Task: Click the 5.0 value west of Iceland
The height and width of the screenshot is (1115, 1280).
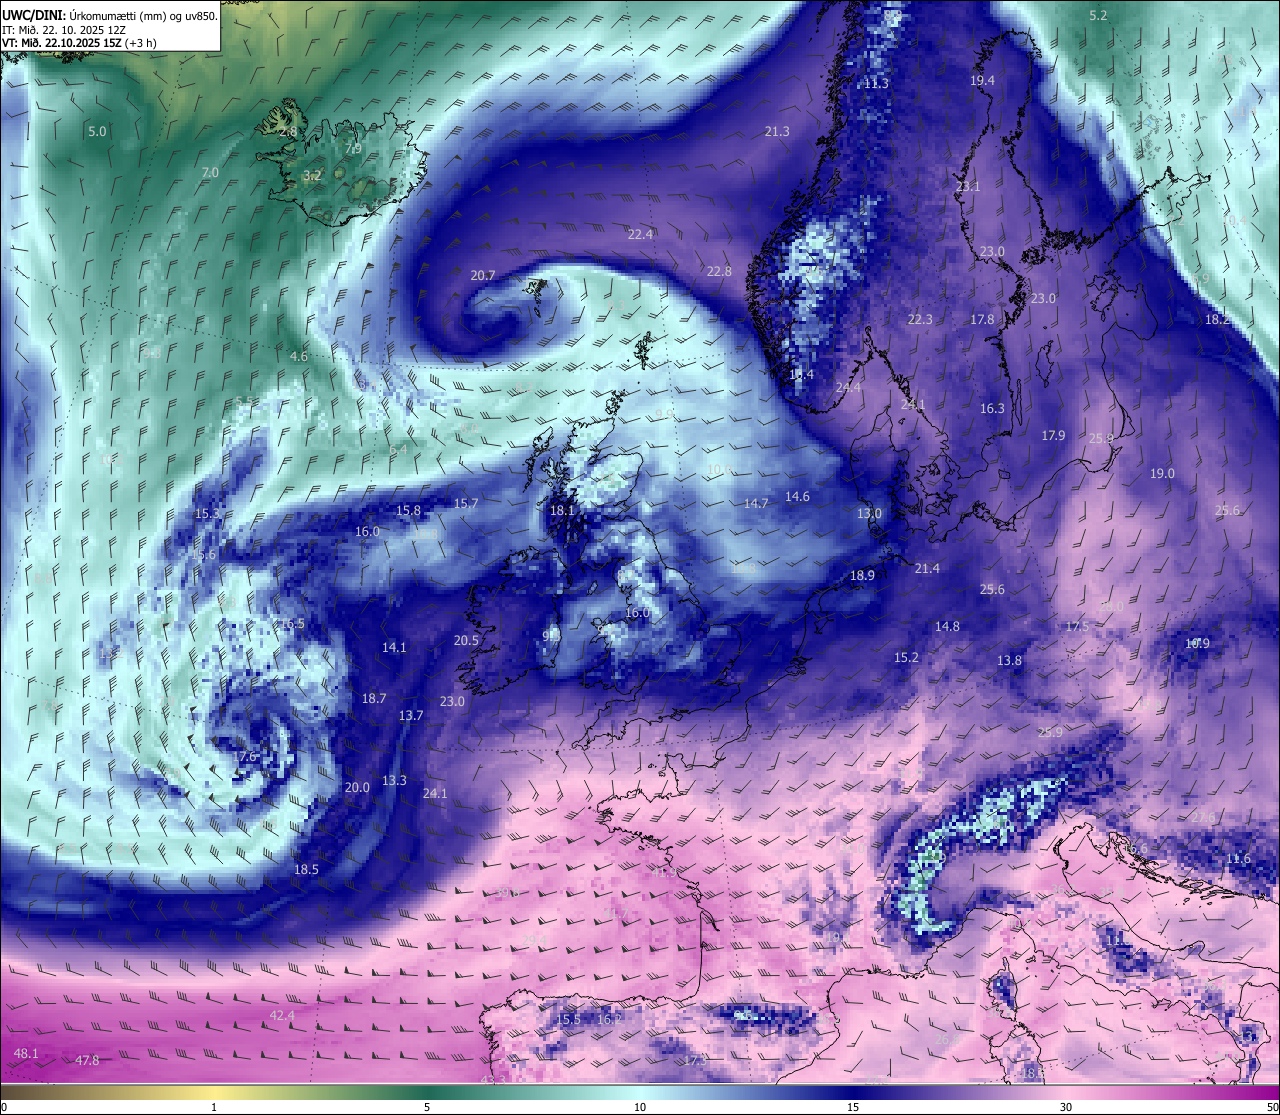Action: coord(97,131)
